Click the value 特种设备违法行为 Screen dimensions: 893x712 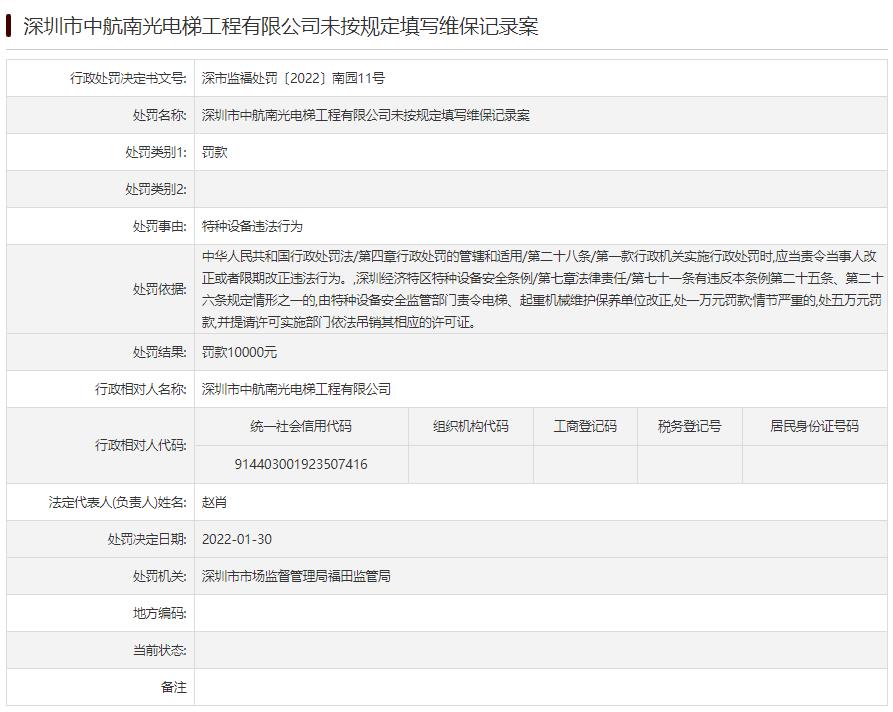[252, 226]
